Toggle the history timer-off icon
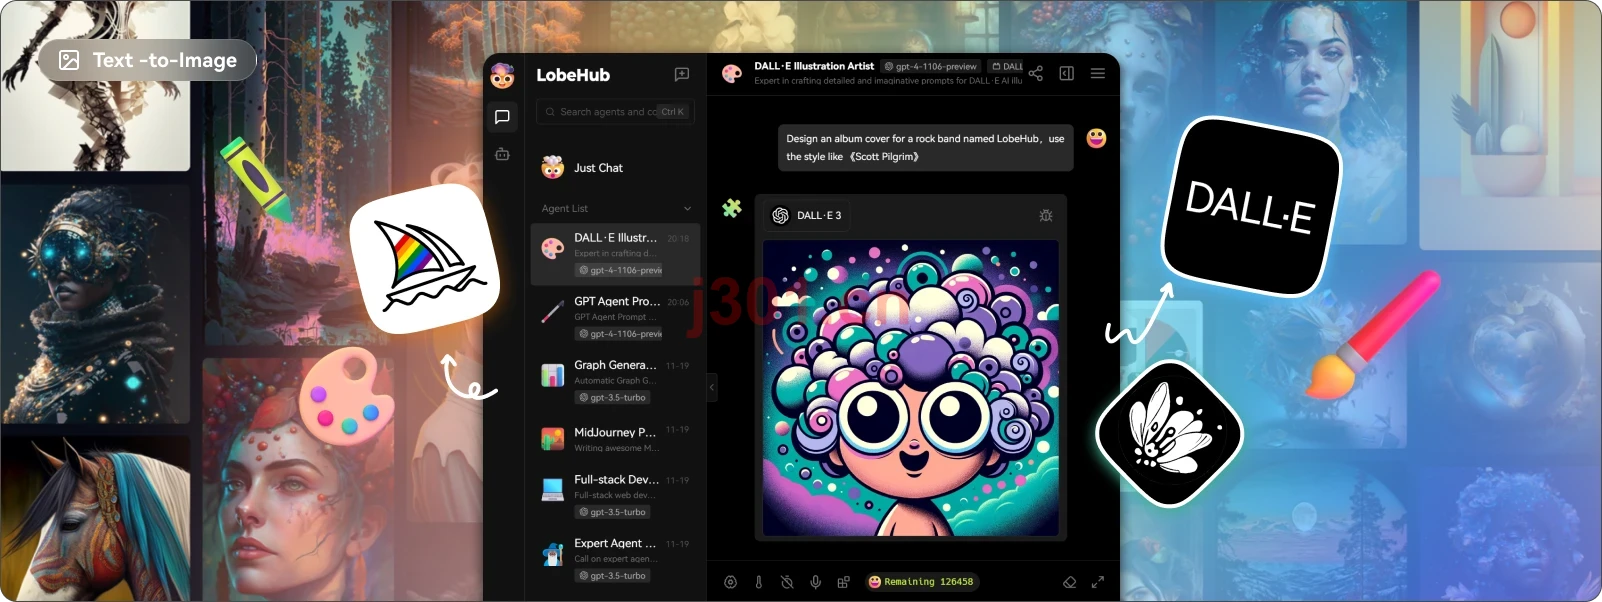The width and height of the screenshot is (1602, 602). click(787, 582)
